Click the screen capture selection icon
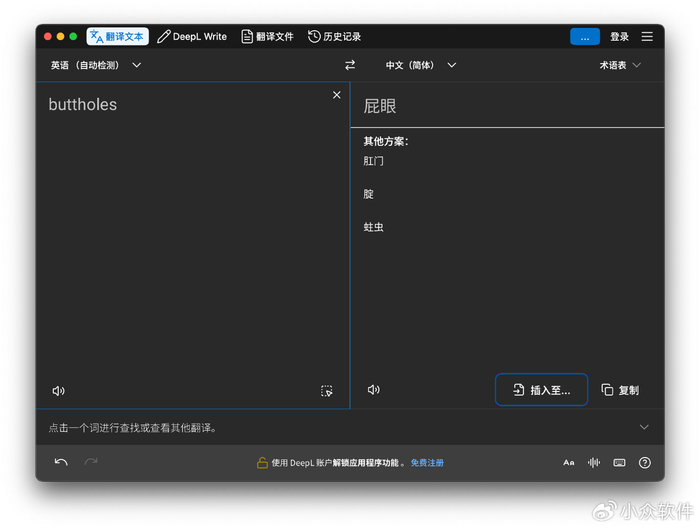 327,391
